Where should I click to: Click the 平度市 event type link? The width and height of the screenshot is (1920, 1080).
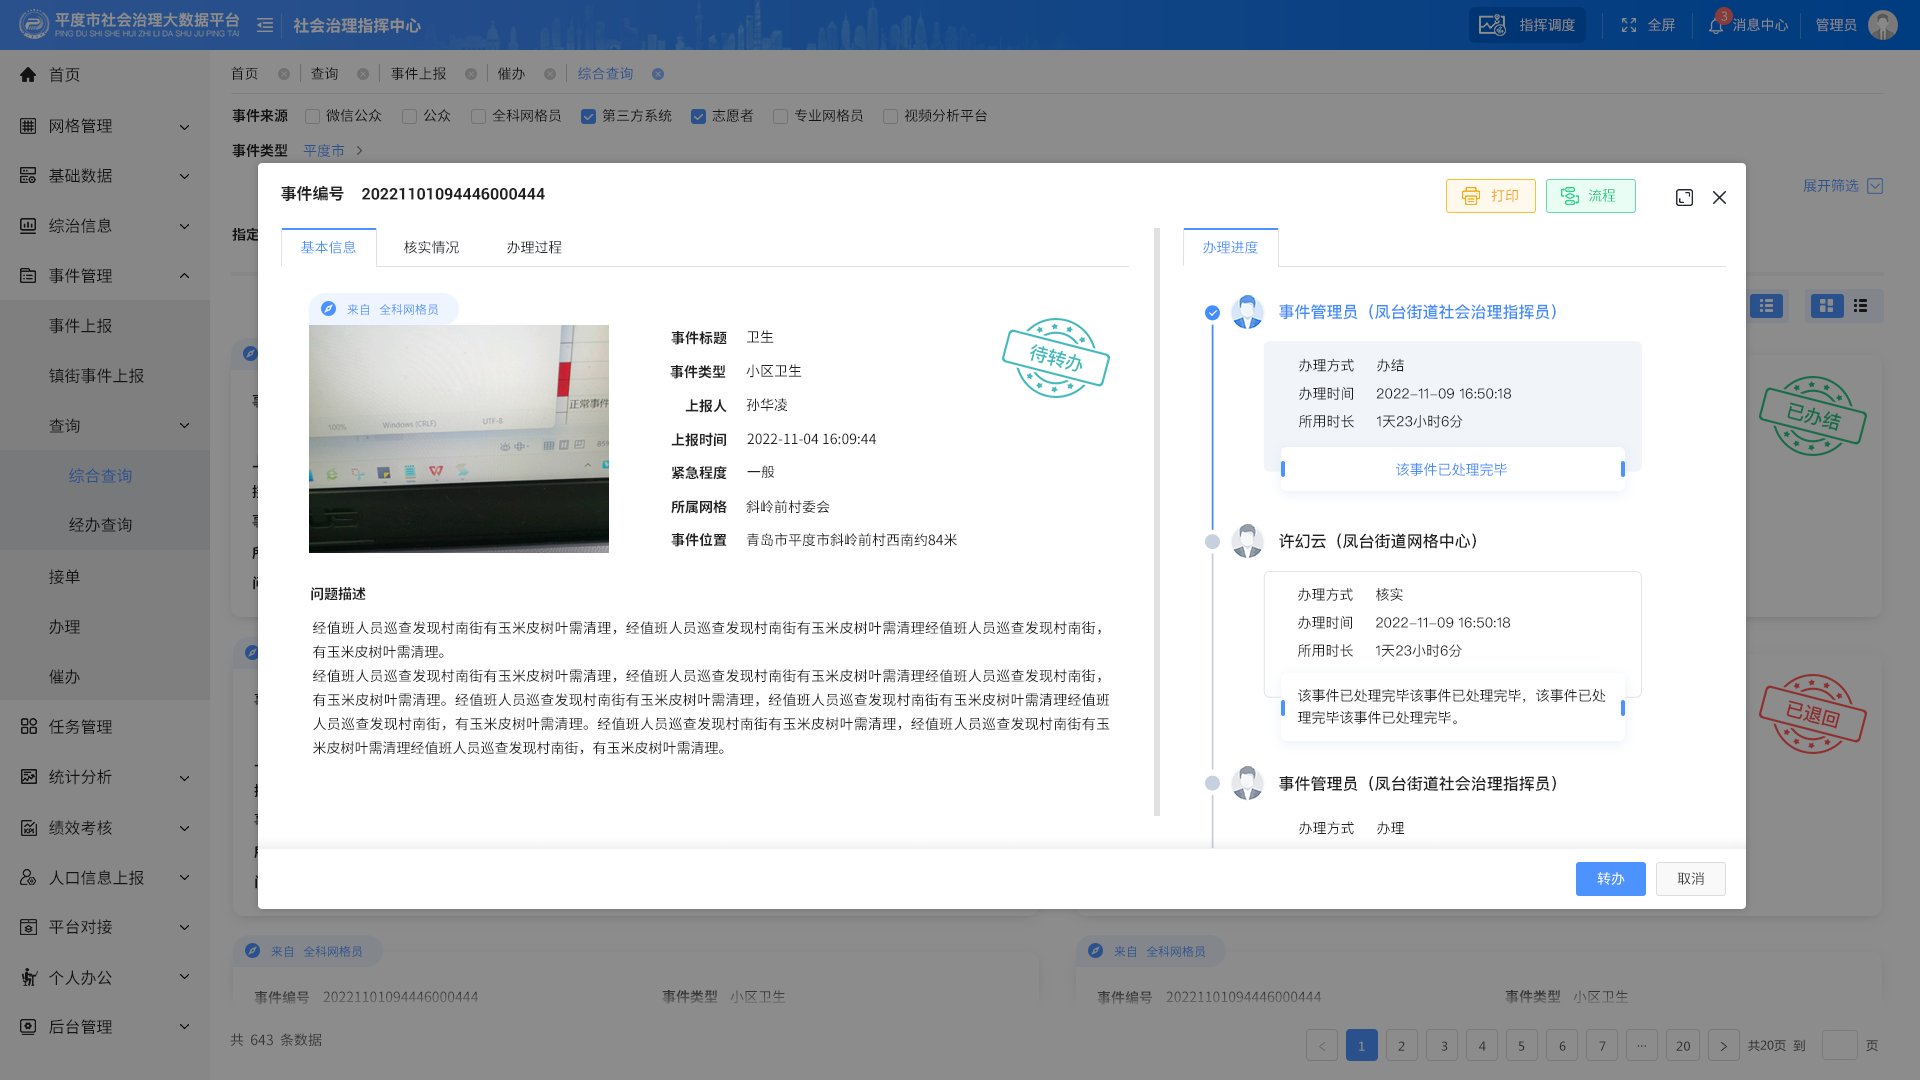tap(324, 151)
